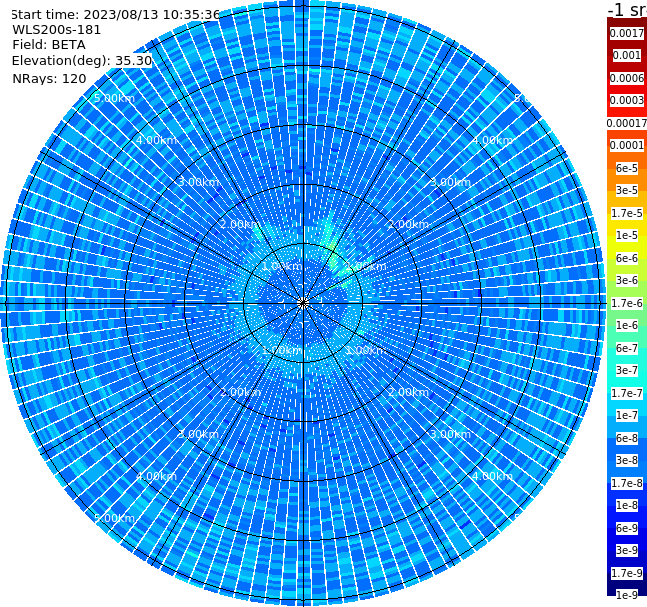Click the 4.00km range label in lower-right quadrant
Image resolution: width=647 pixels, height=607 pixels.
(492, 476)
